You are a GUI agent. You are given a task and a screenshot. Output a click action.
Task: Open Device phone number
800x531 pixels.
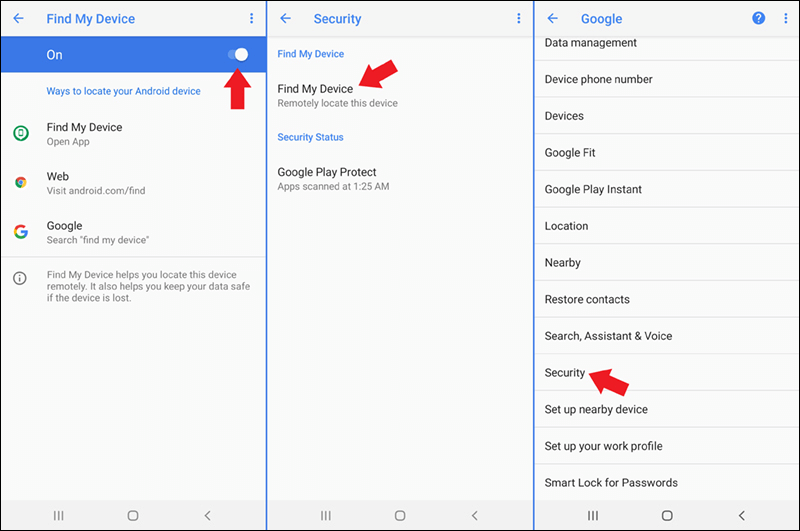point(667,79)
